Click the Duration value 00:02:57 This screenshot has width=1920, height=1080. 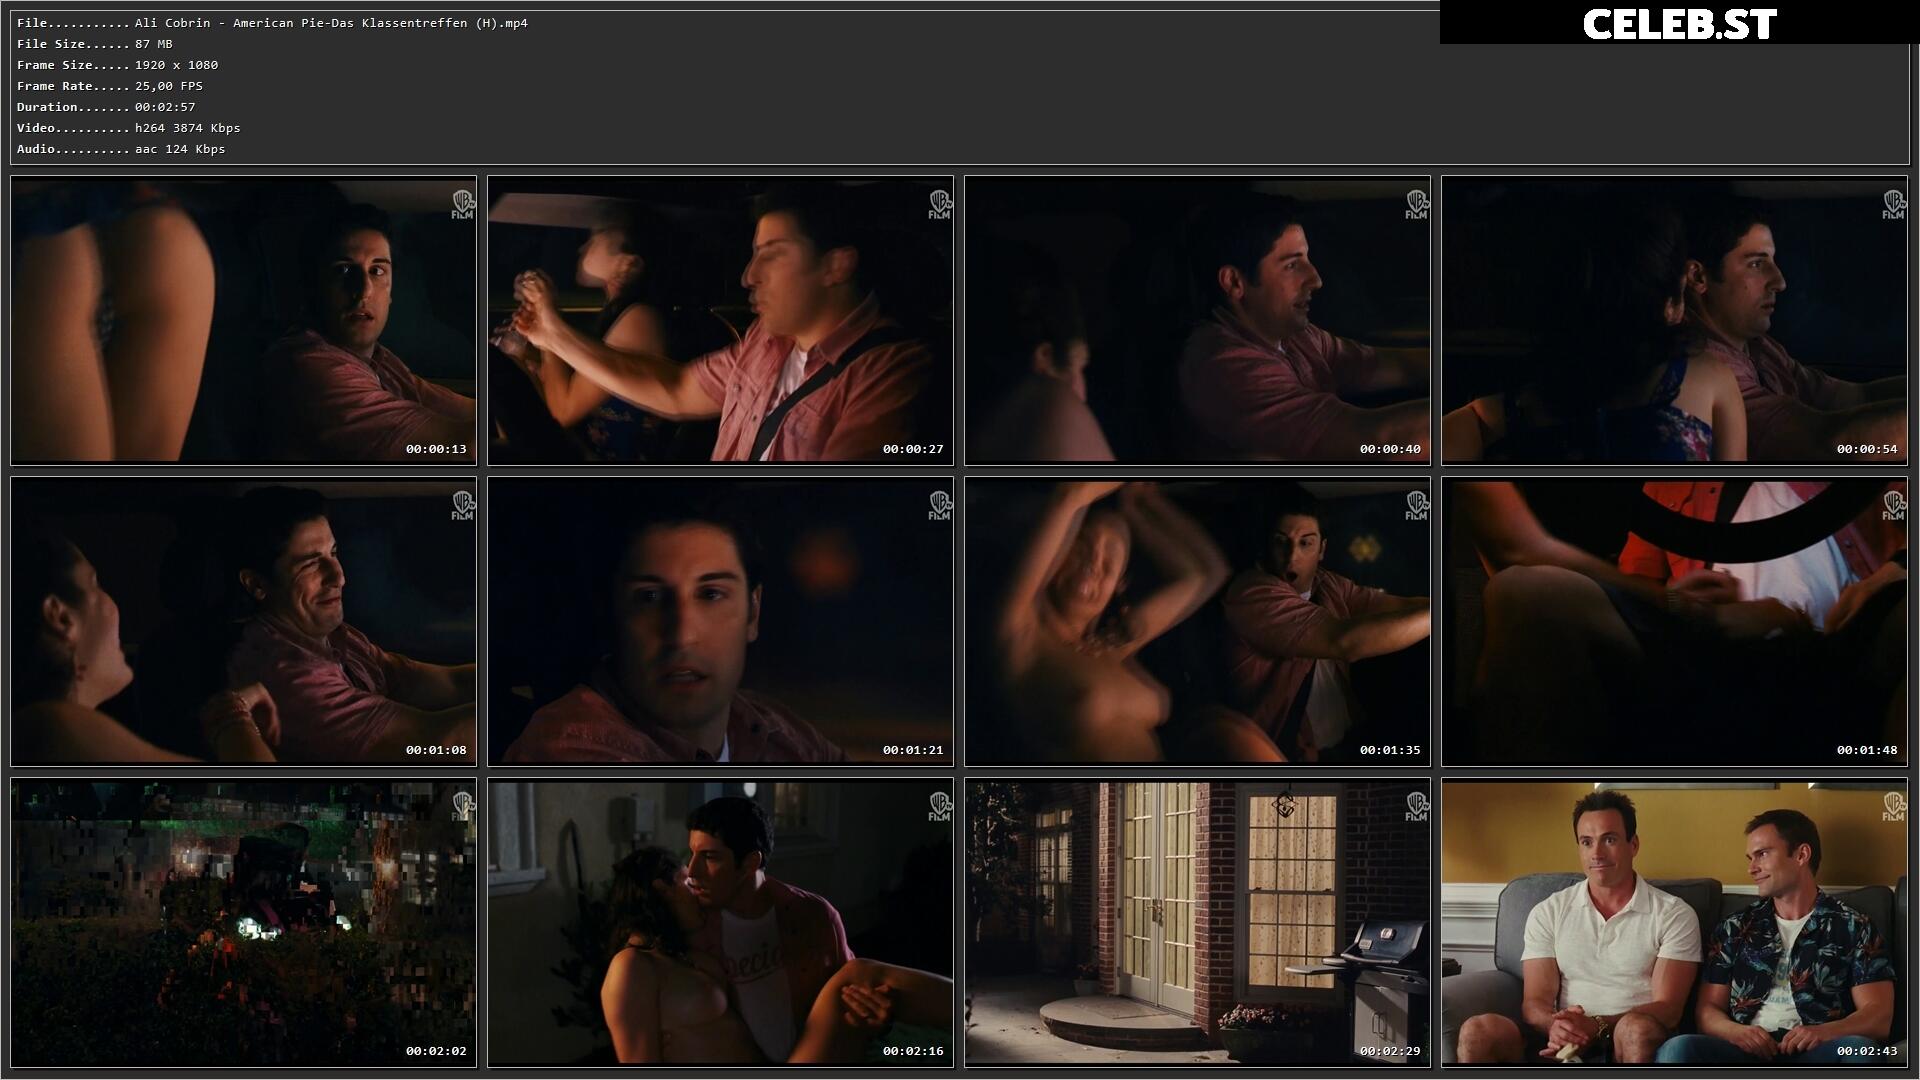165,107
